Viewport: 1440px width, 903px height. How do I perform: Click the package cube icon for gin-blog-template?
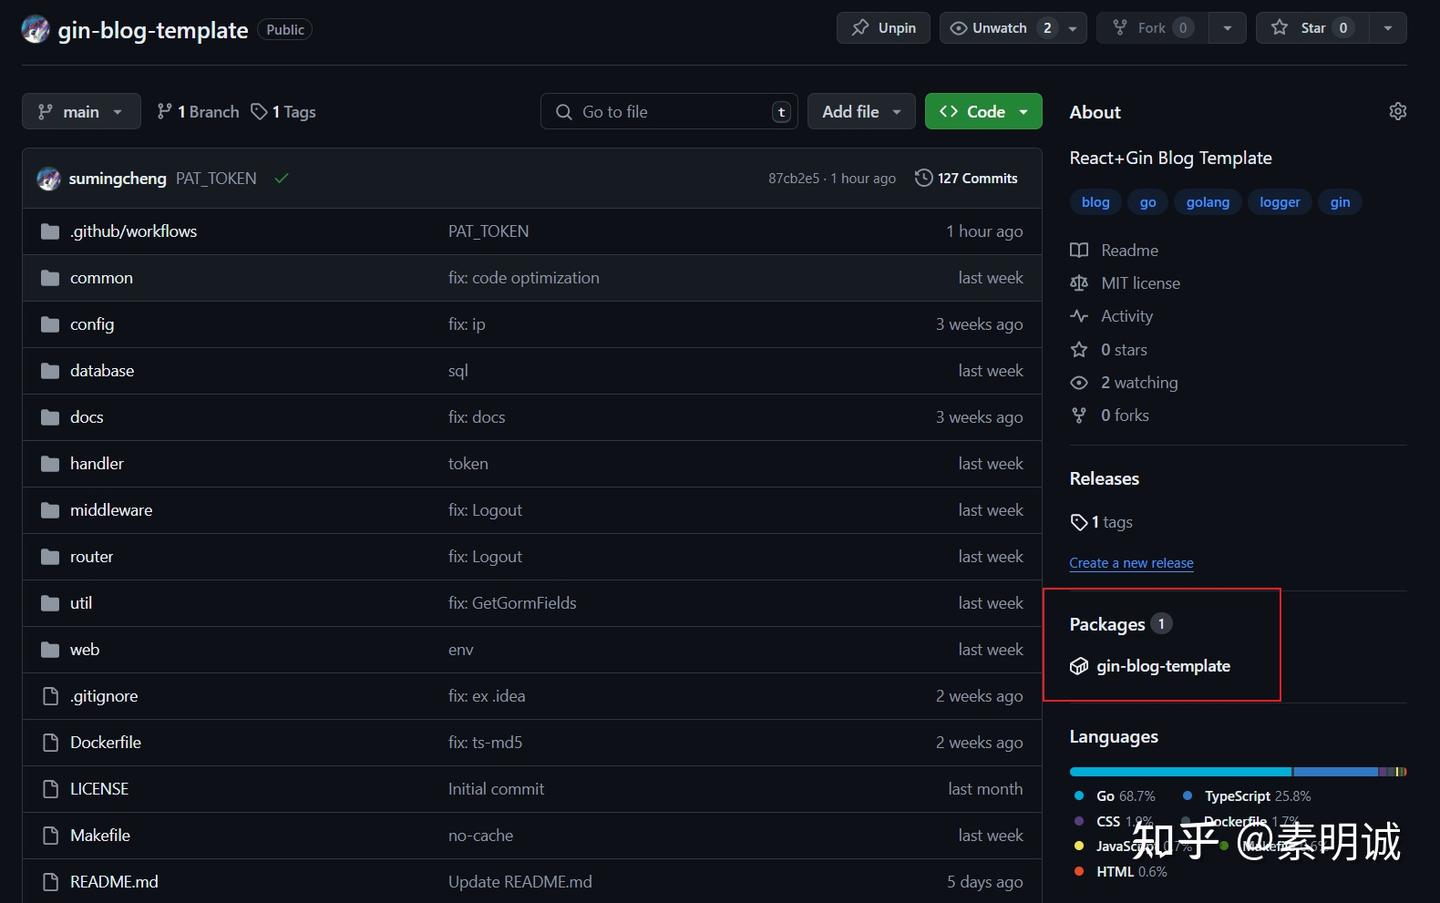tap(1079, 666)
